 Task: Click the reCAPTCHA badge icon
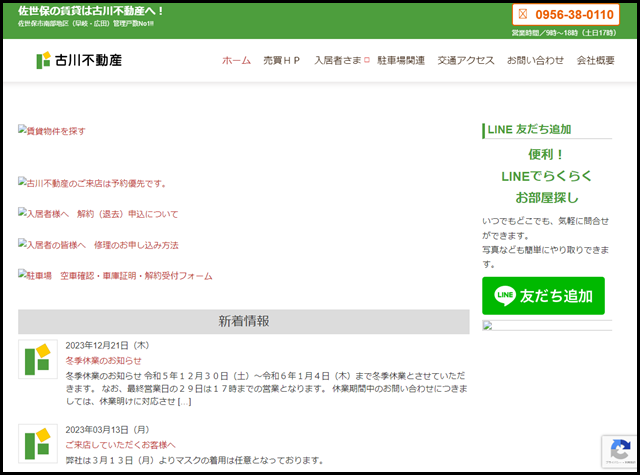pyautogui.click(x=620, y=451)
